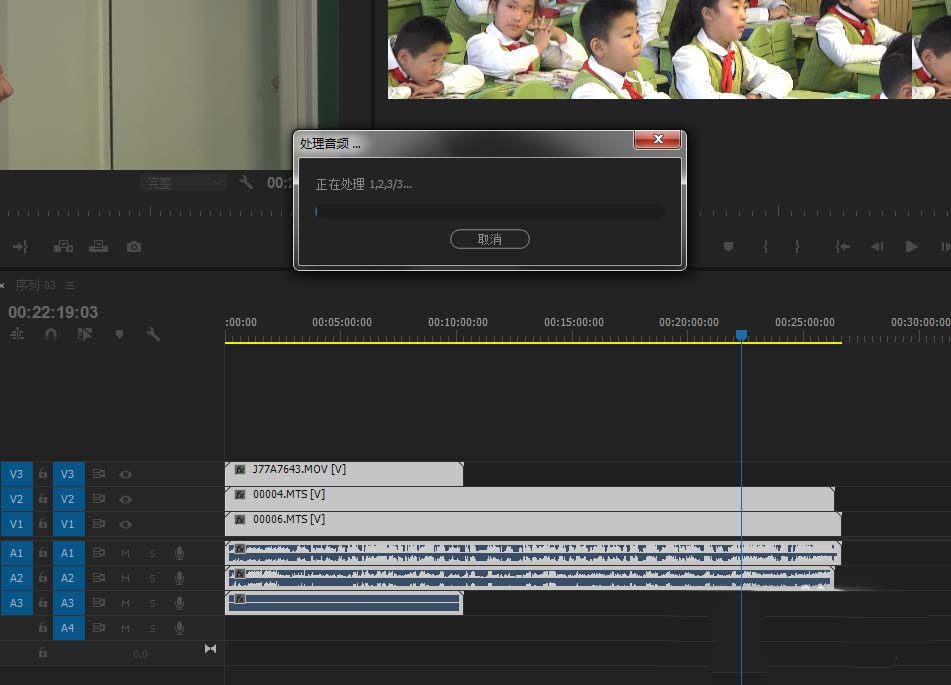Screen dimensions: 951x685
Task: Open the sequence 序列 03 panel menu
Action: tap(70, 285)
